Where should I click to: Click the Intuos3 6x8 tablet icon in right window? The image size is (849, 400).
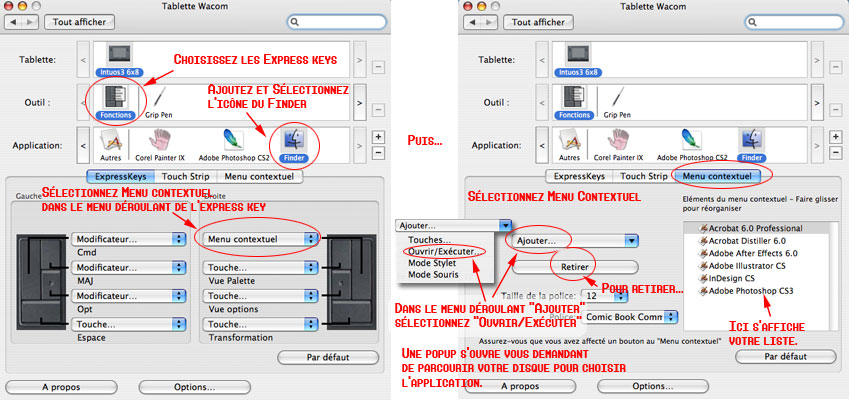tap(577, 60)
